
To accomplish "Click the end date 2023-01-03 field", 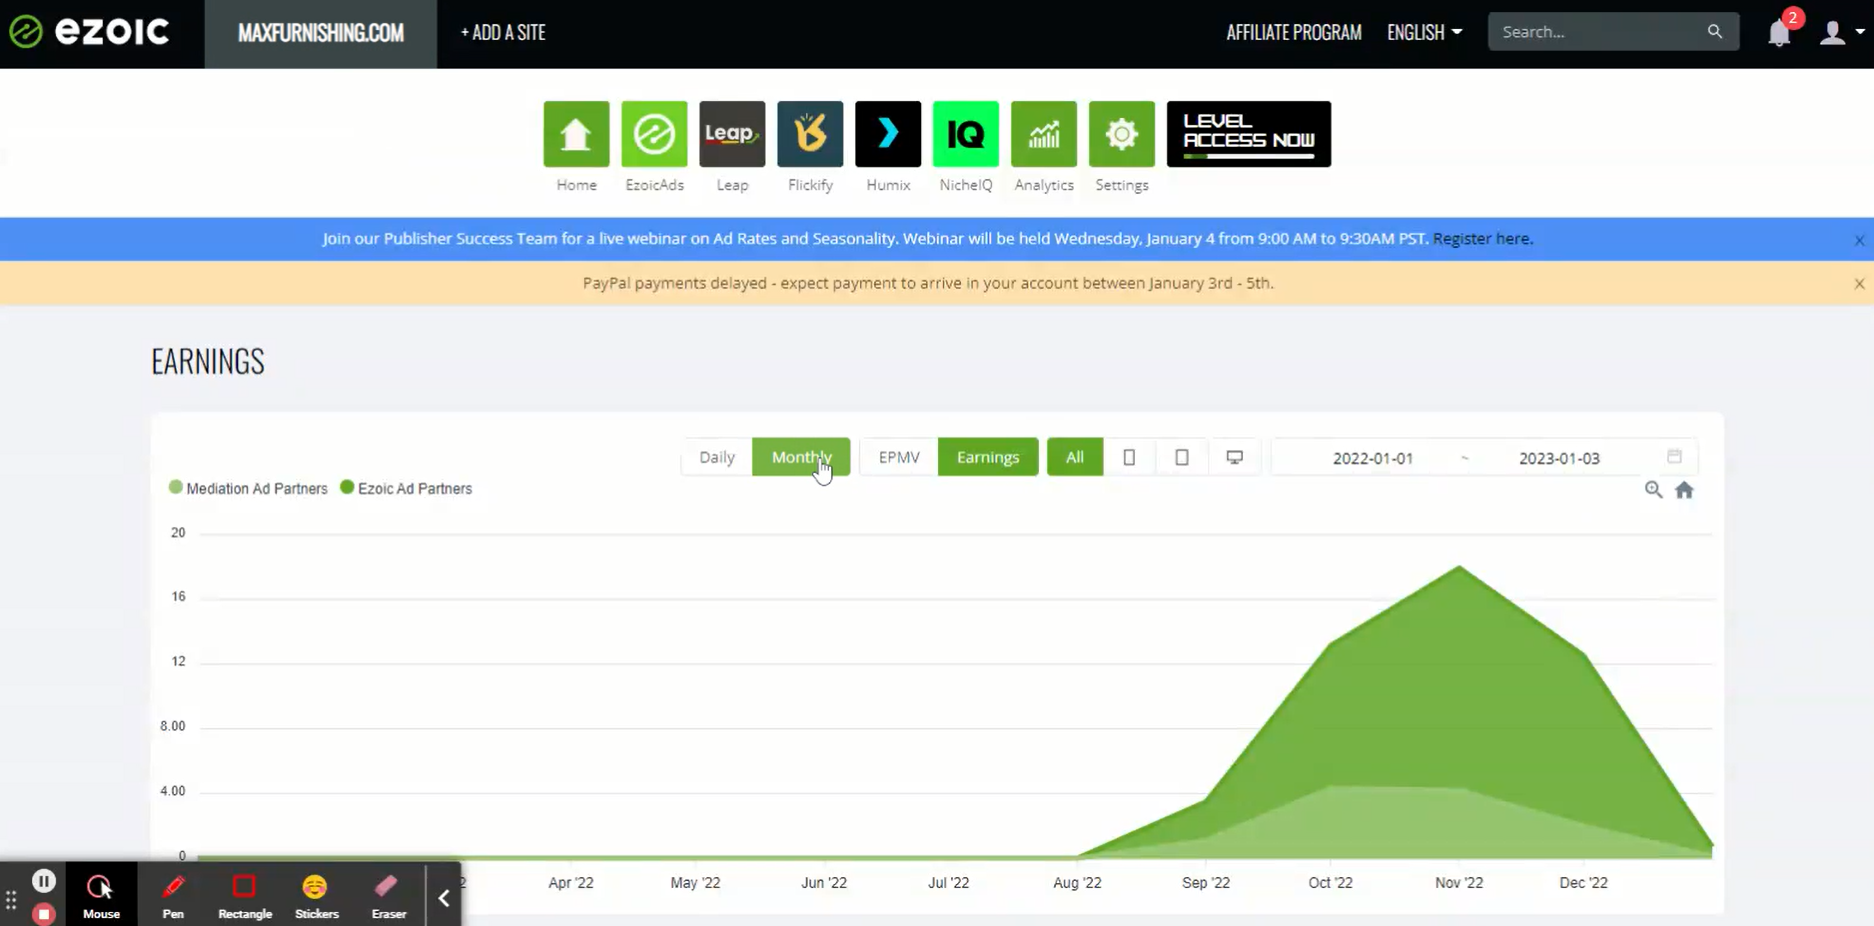I will [1559, 458].
